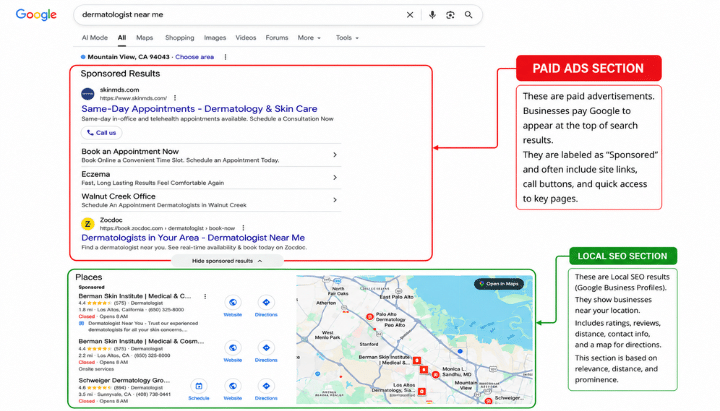Click Schedule icon for Schweiger Dermatology
The height and width of the screenshot is (411, 720).
pyautogui.click(x=199, y=386)
